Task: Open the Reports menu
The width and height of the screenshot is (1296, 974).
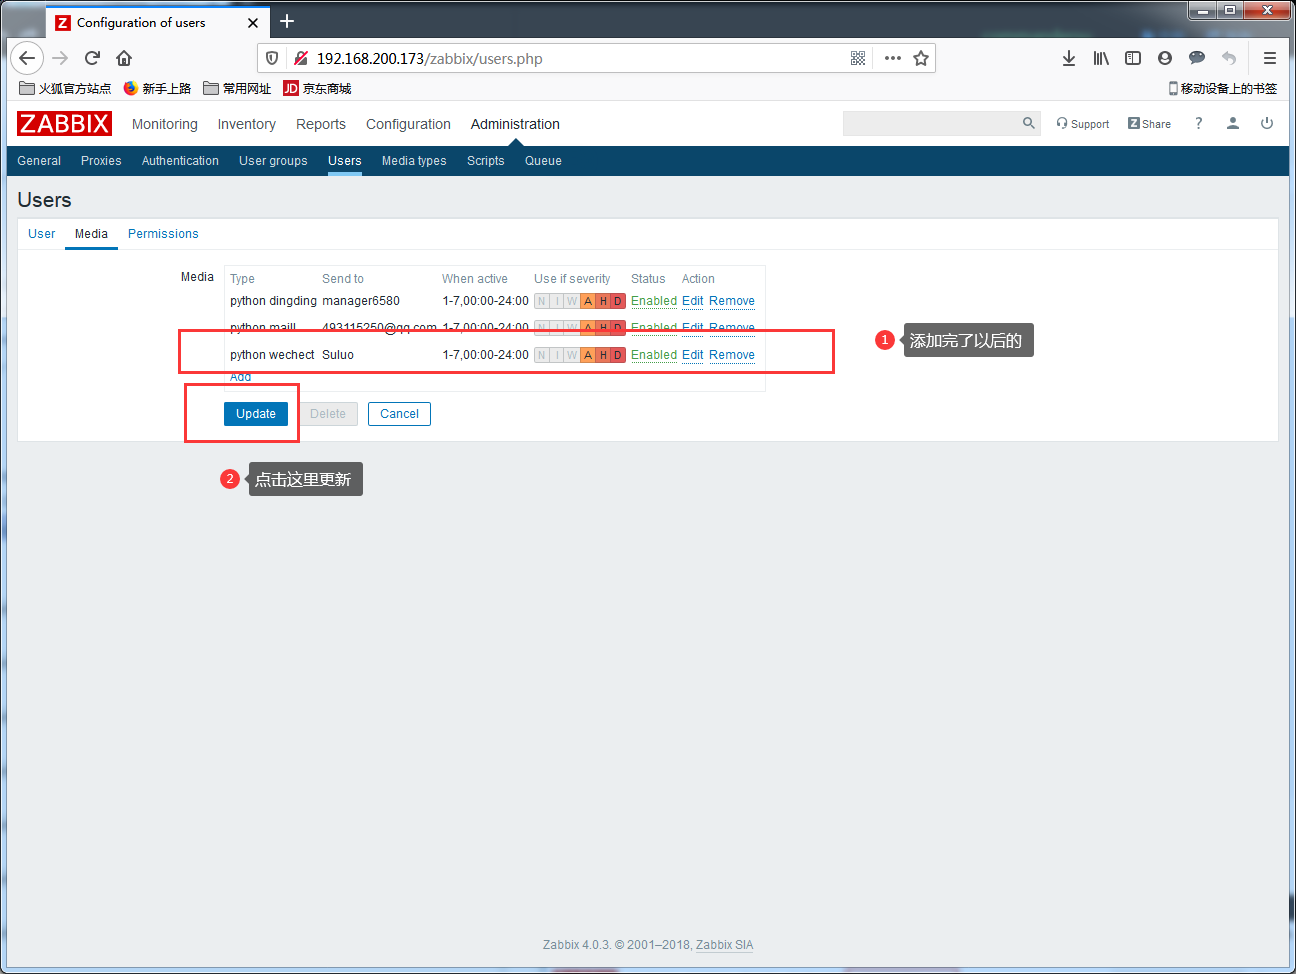Action: click(x=321, y=124)
